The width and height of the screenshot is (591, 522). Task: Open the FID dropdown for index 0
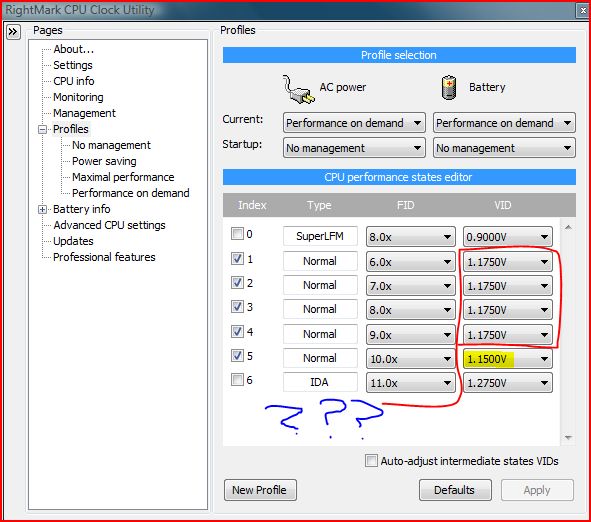[x=410, y=237]
